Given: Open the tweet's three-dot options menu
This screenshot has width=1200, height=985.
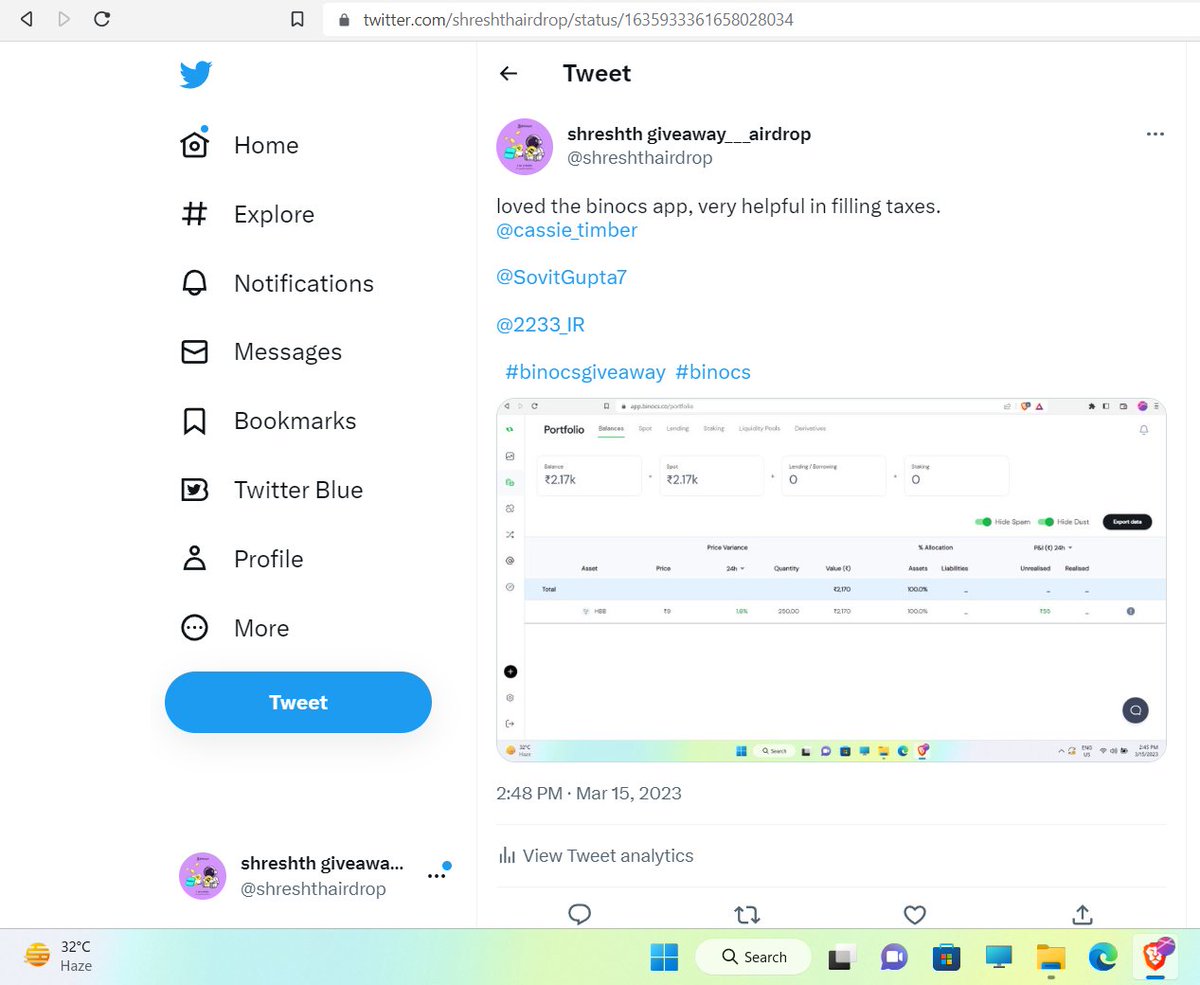Looking at the screenshot, I should click(x=1155, y=134).
